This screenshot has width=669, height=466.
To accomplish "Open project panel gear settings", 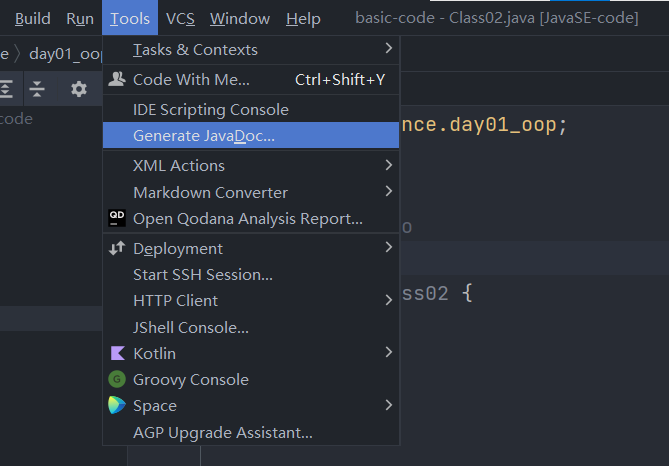I will tap(79, 89).
